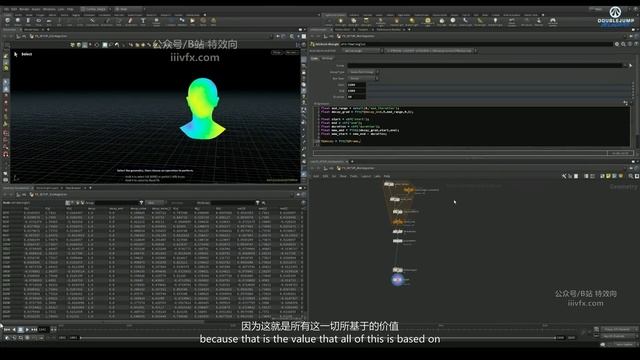Viewport: 640px width, 360px height.
Task: Select the Grid shelf tool
Action: click(49, 21)
